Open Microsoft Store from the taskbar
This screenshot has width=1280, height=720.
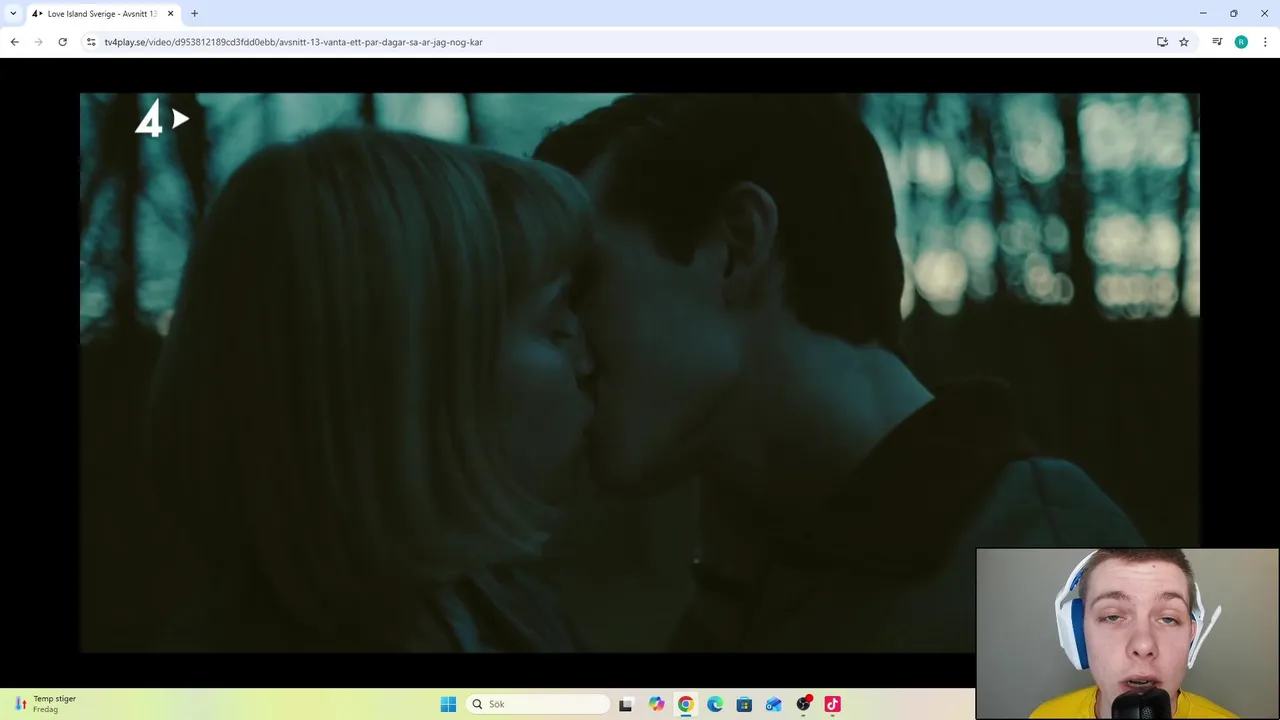744,704
